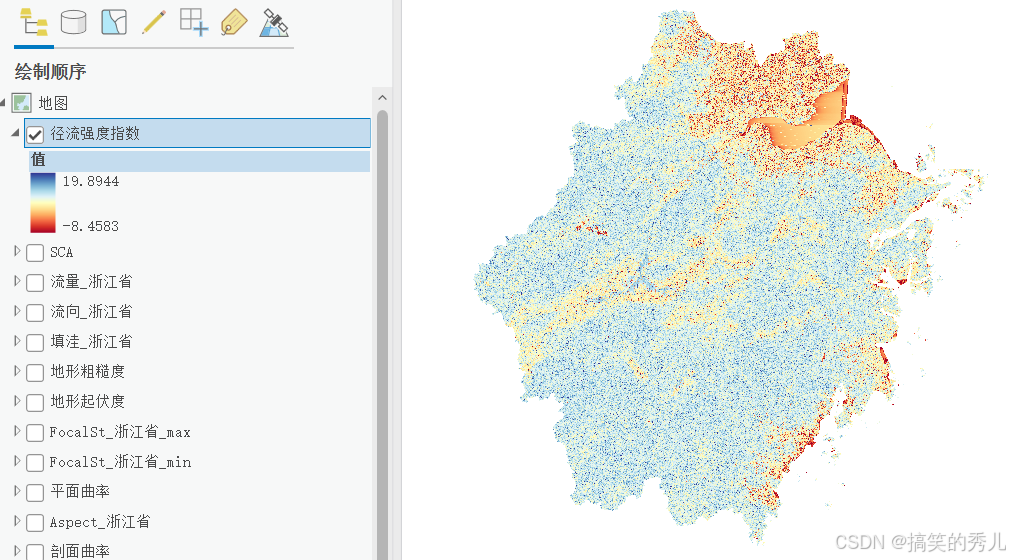Expand the Aspect_浙江省 layer
Viewport: 1010px width, 560px height.
(17, 521)
